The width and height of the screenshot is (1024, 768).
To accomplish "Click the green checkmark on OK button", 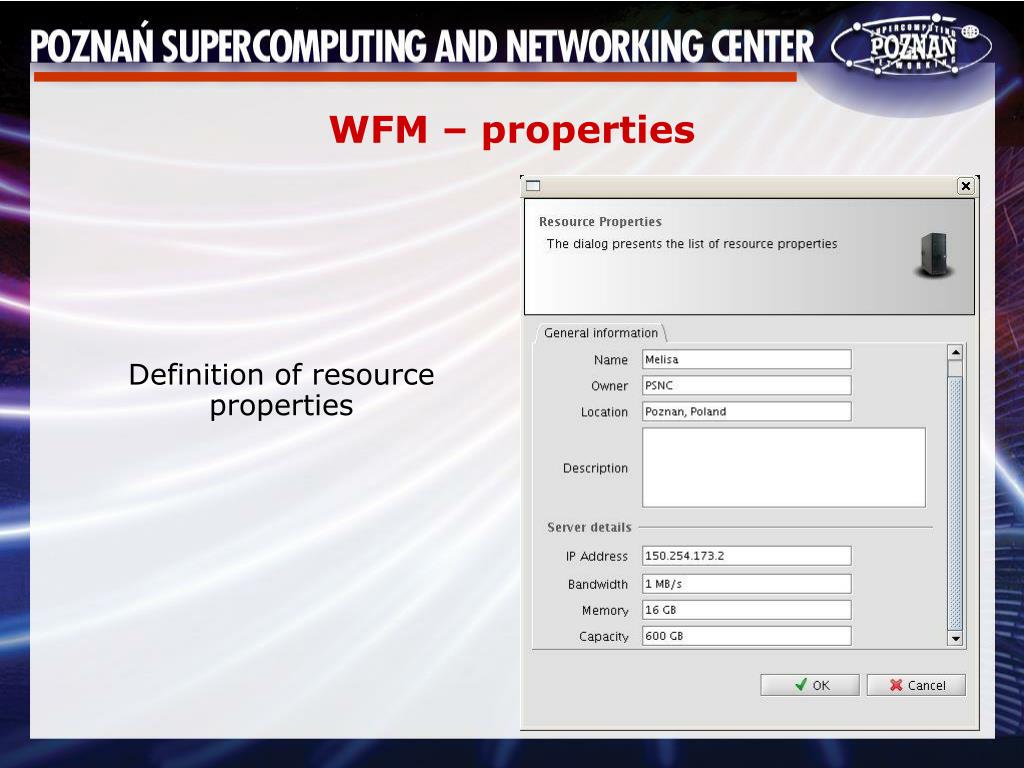I will [801, 684].
